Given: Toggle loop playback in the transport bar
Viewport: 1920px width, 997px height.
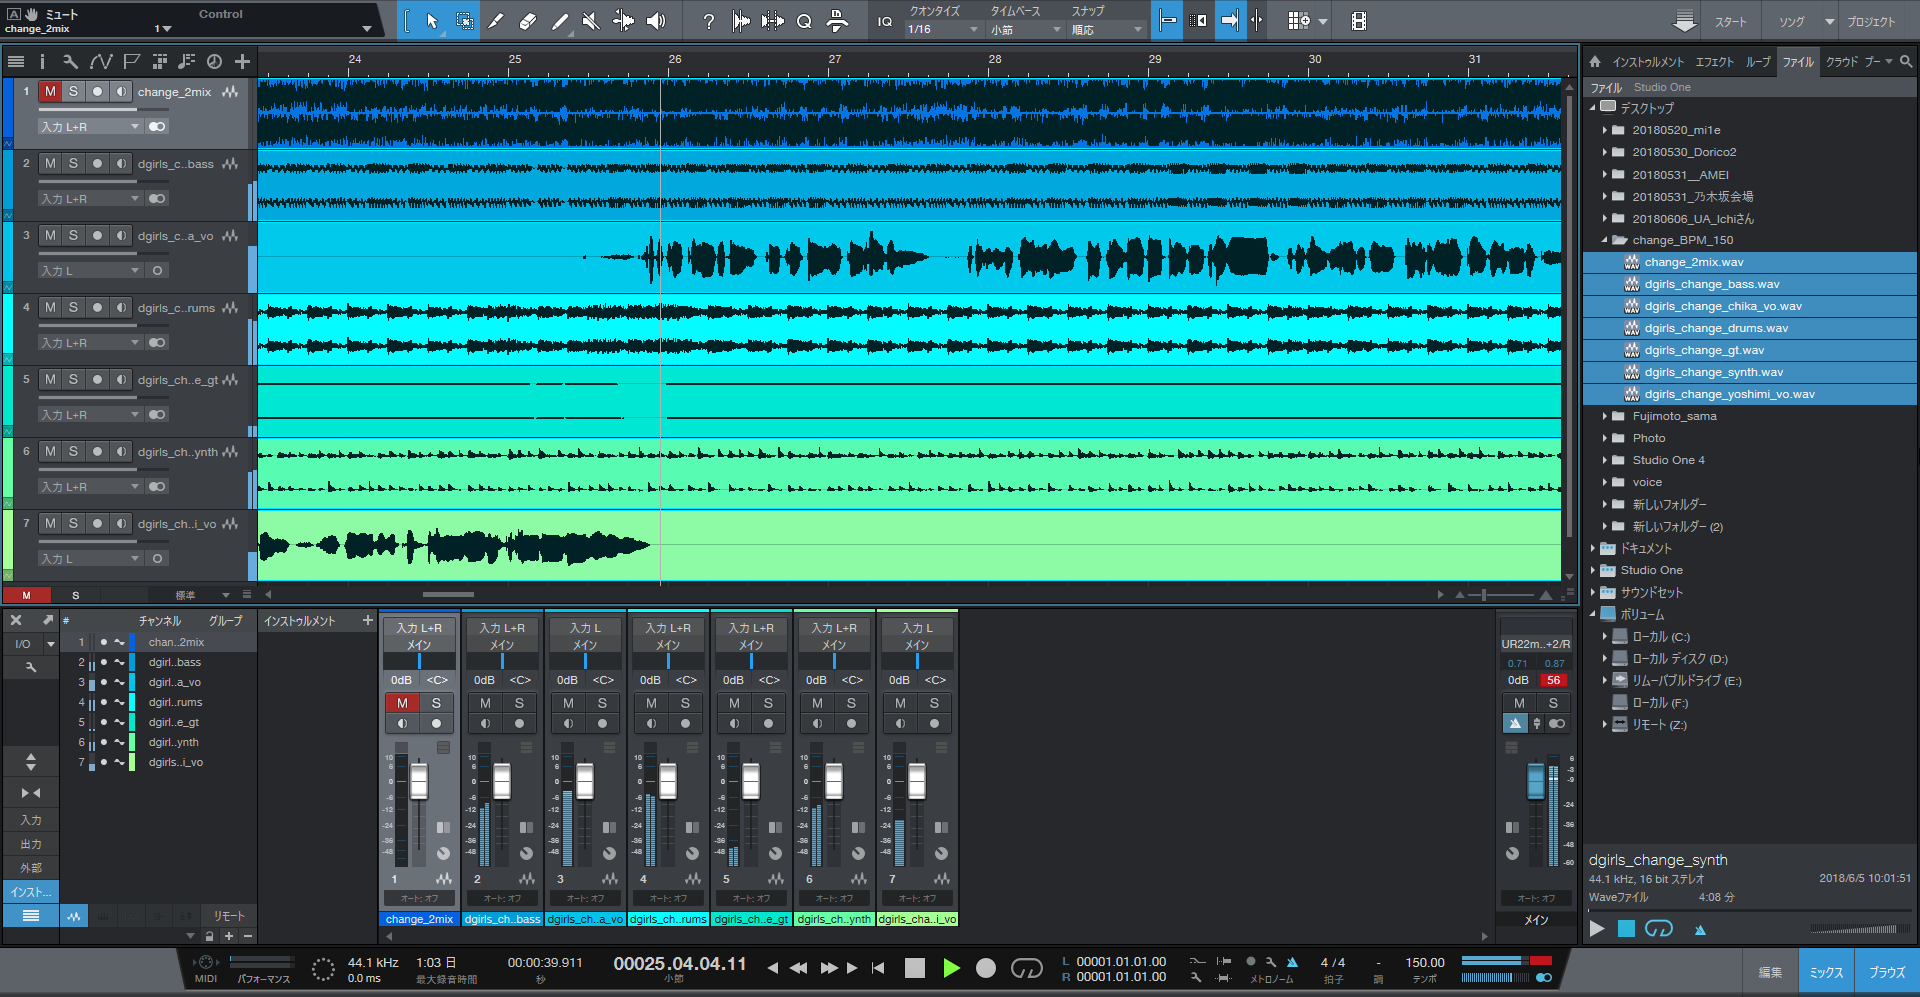Looking at the screenshot, I should [x=1026, y=968].
